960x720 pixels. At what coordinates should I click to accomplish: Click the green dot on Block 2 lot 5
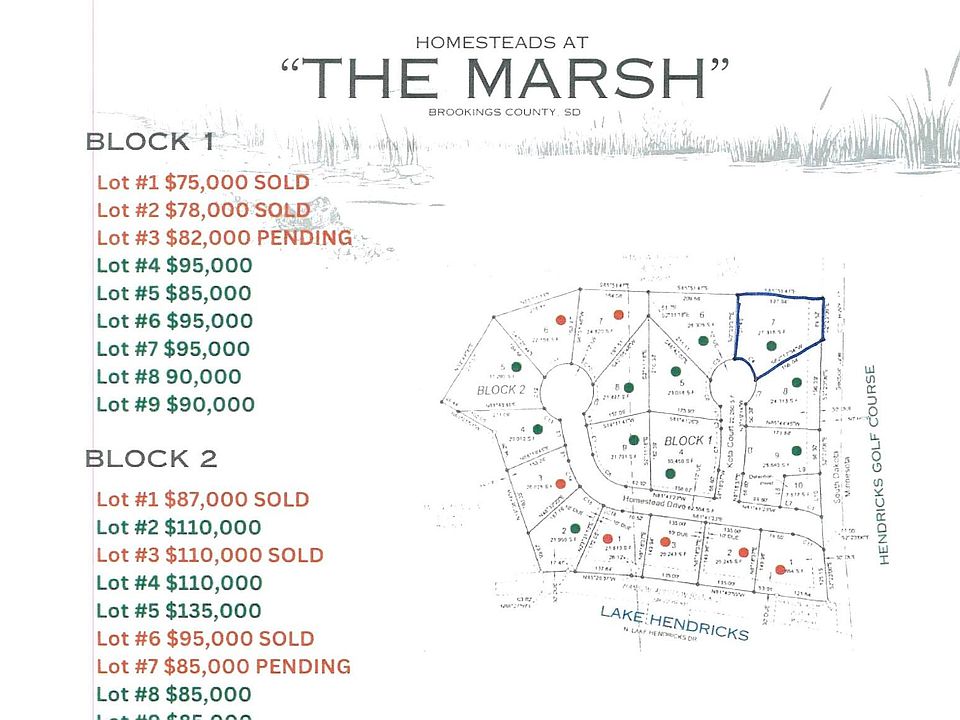(x=516, y=367)
